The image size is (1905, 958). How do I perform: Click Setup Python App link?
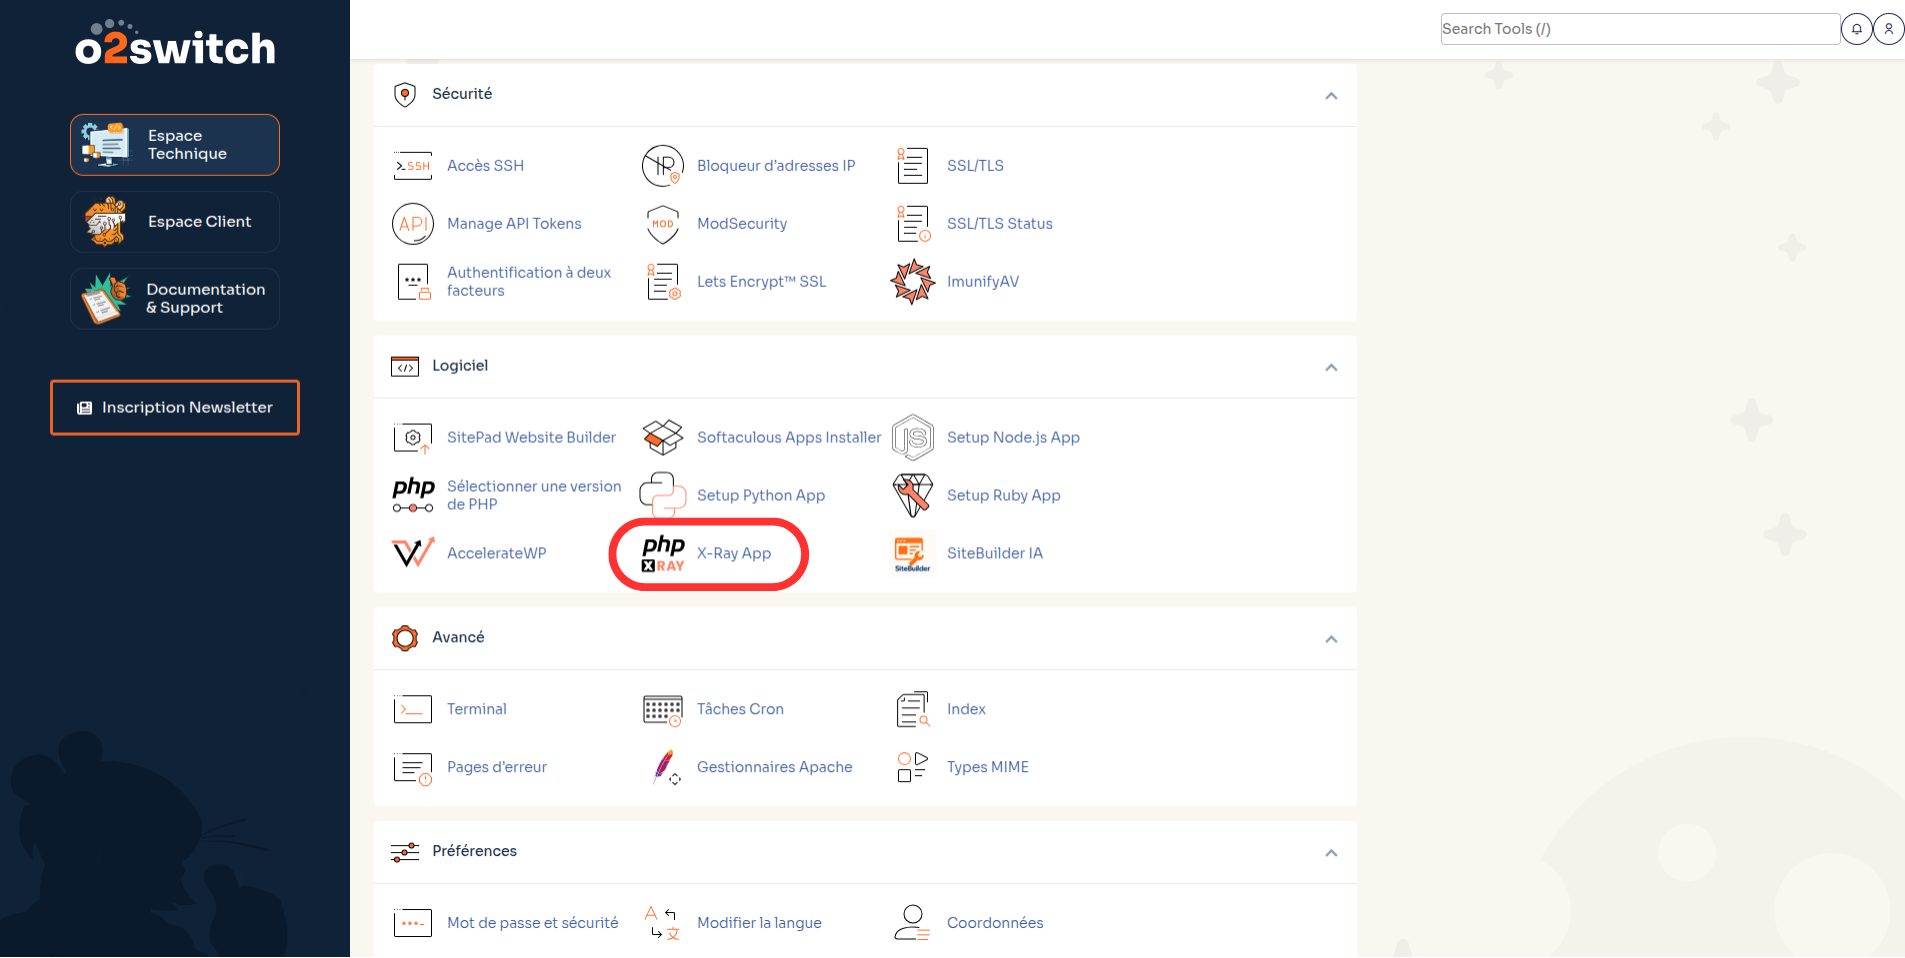[761, 496]
